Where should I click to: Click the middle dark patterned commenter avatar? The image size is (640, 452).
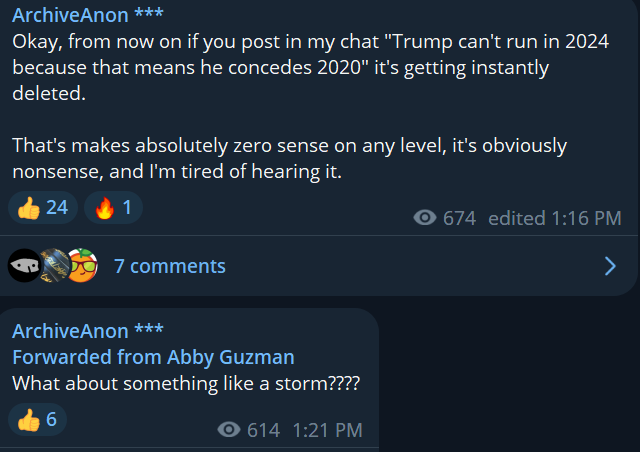55,266
